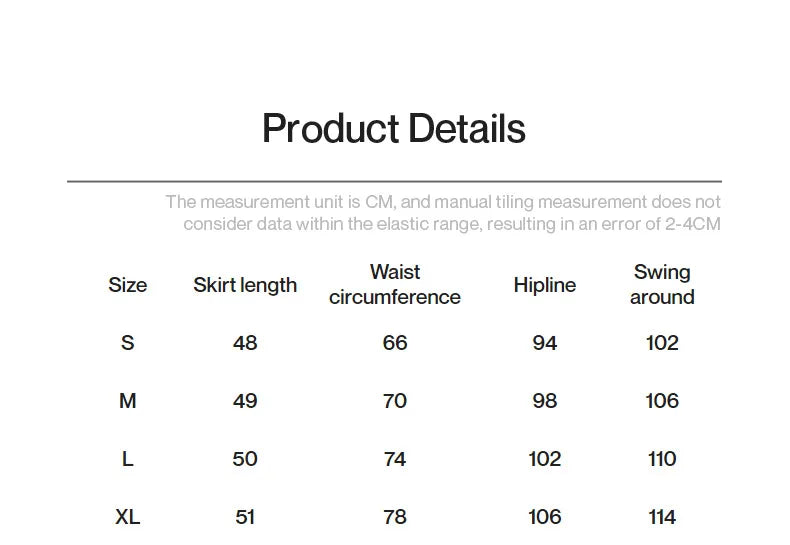Click the waist value 78 for XL
The height and width of the screenshot is (545, 790).
[394, 517]
